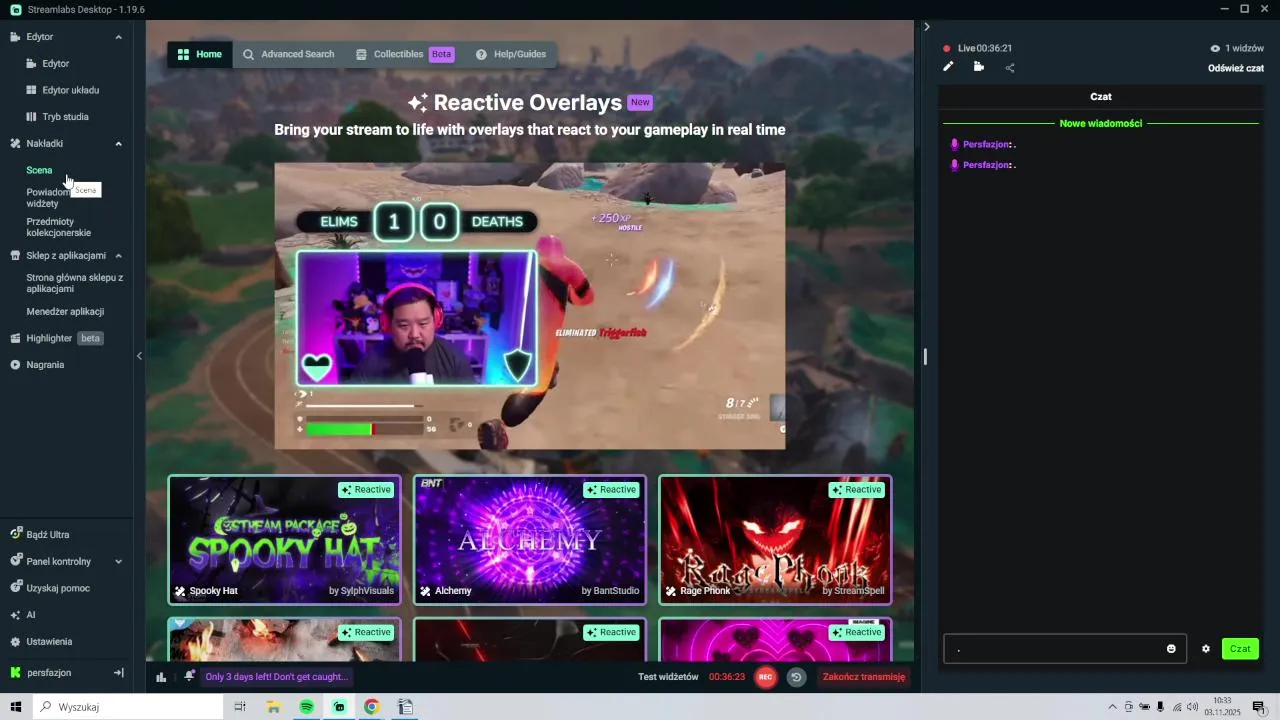This screenshot has height=720, width=1280.
Task: Click Odśwież czat to refresh chat
Action: click(1236, 68)
